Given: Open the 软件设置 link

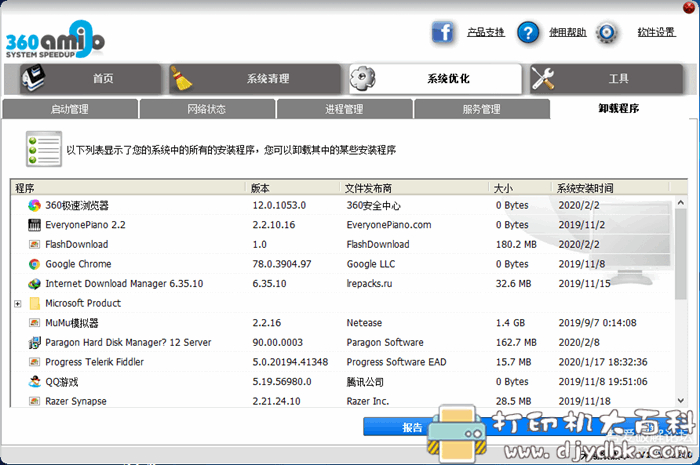Looking at the screenshot, I should click(x=656, y=32).
